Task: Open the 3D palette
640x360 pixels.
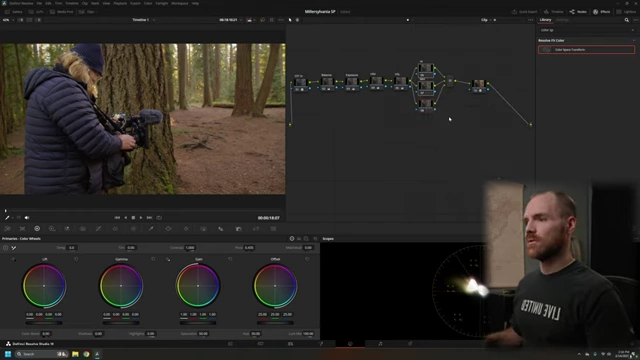Action: pos(273,229)
